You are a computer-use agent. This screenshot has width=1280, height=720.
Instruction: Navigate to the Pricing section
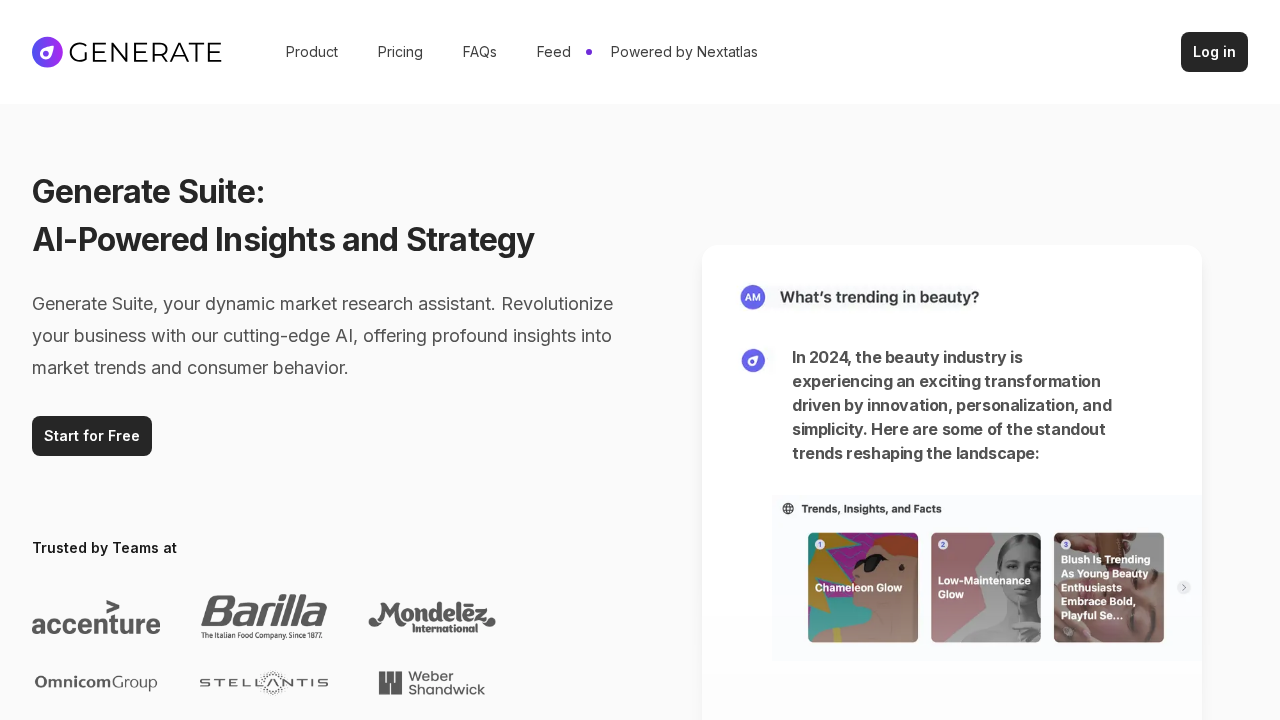click(400, 51)
